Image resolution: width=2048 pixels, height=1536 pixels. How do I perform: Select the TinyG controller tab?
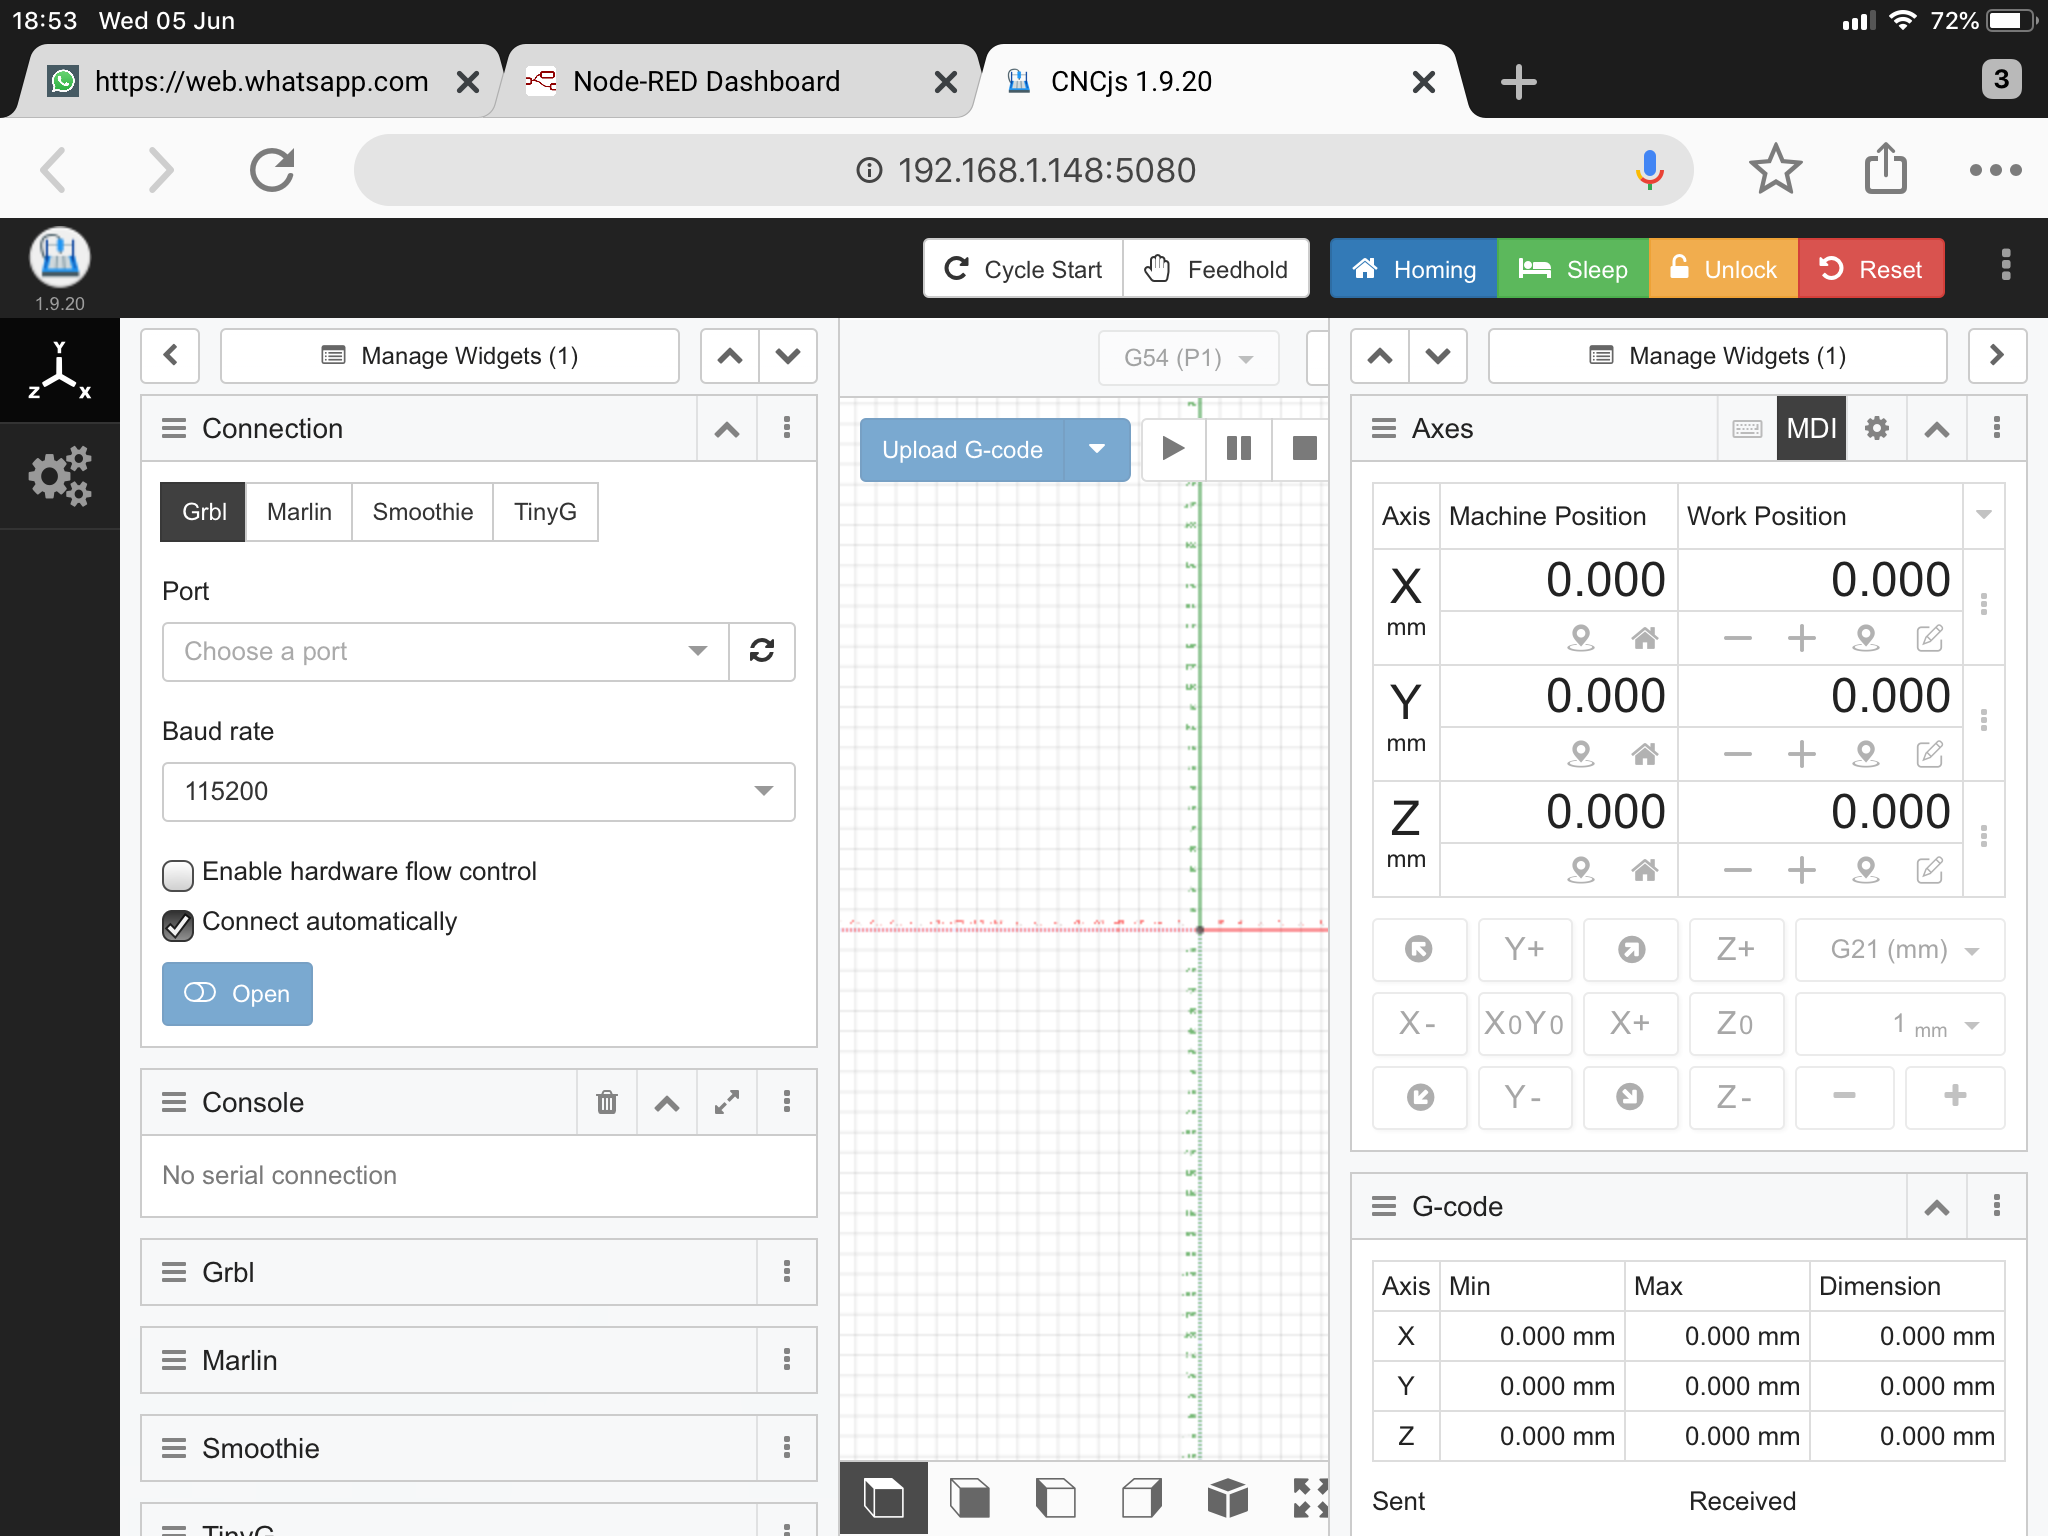coord(545,512)
